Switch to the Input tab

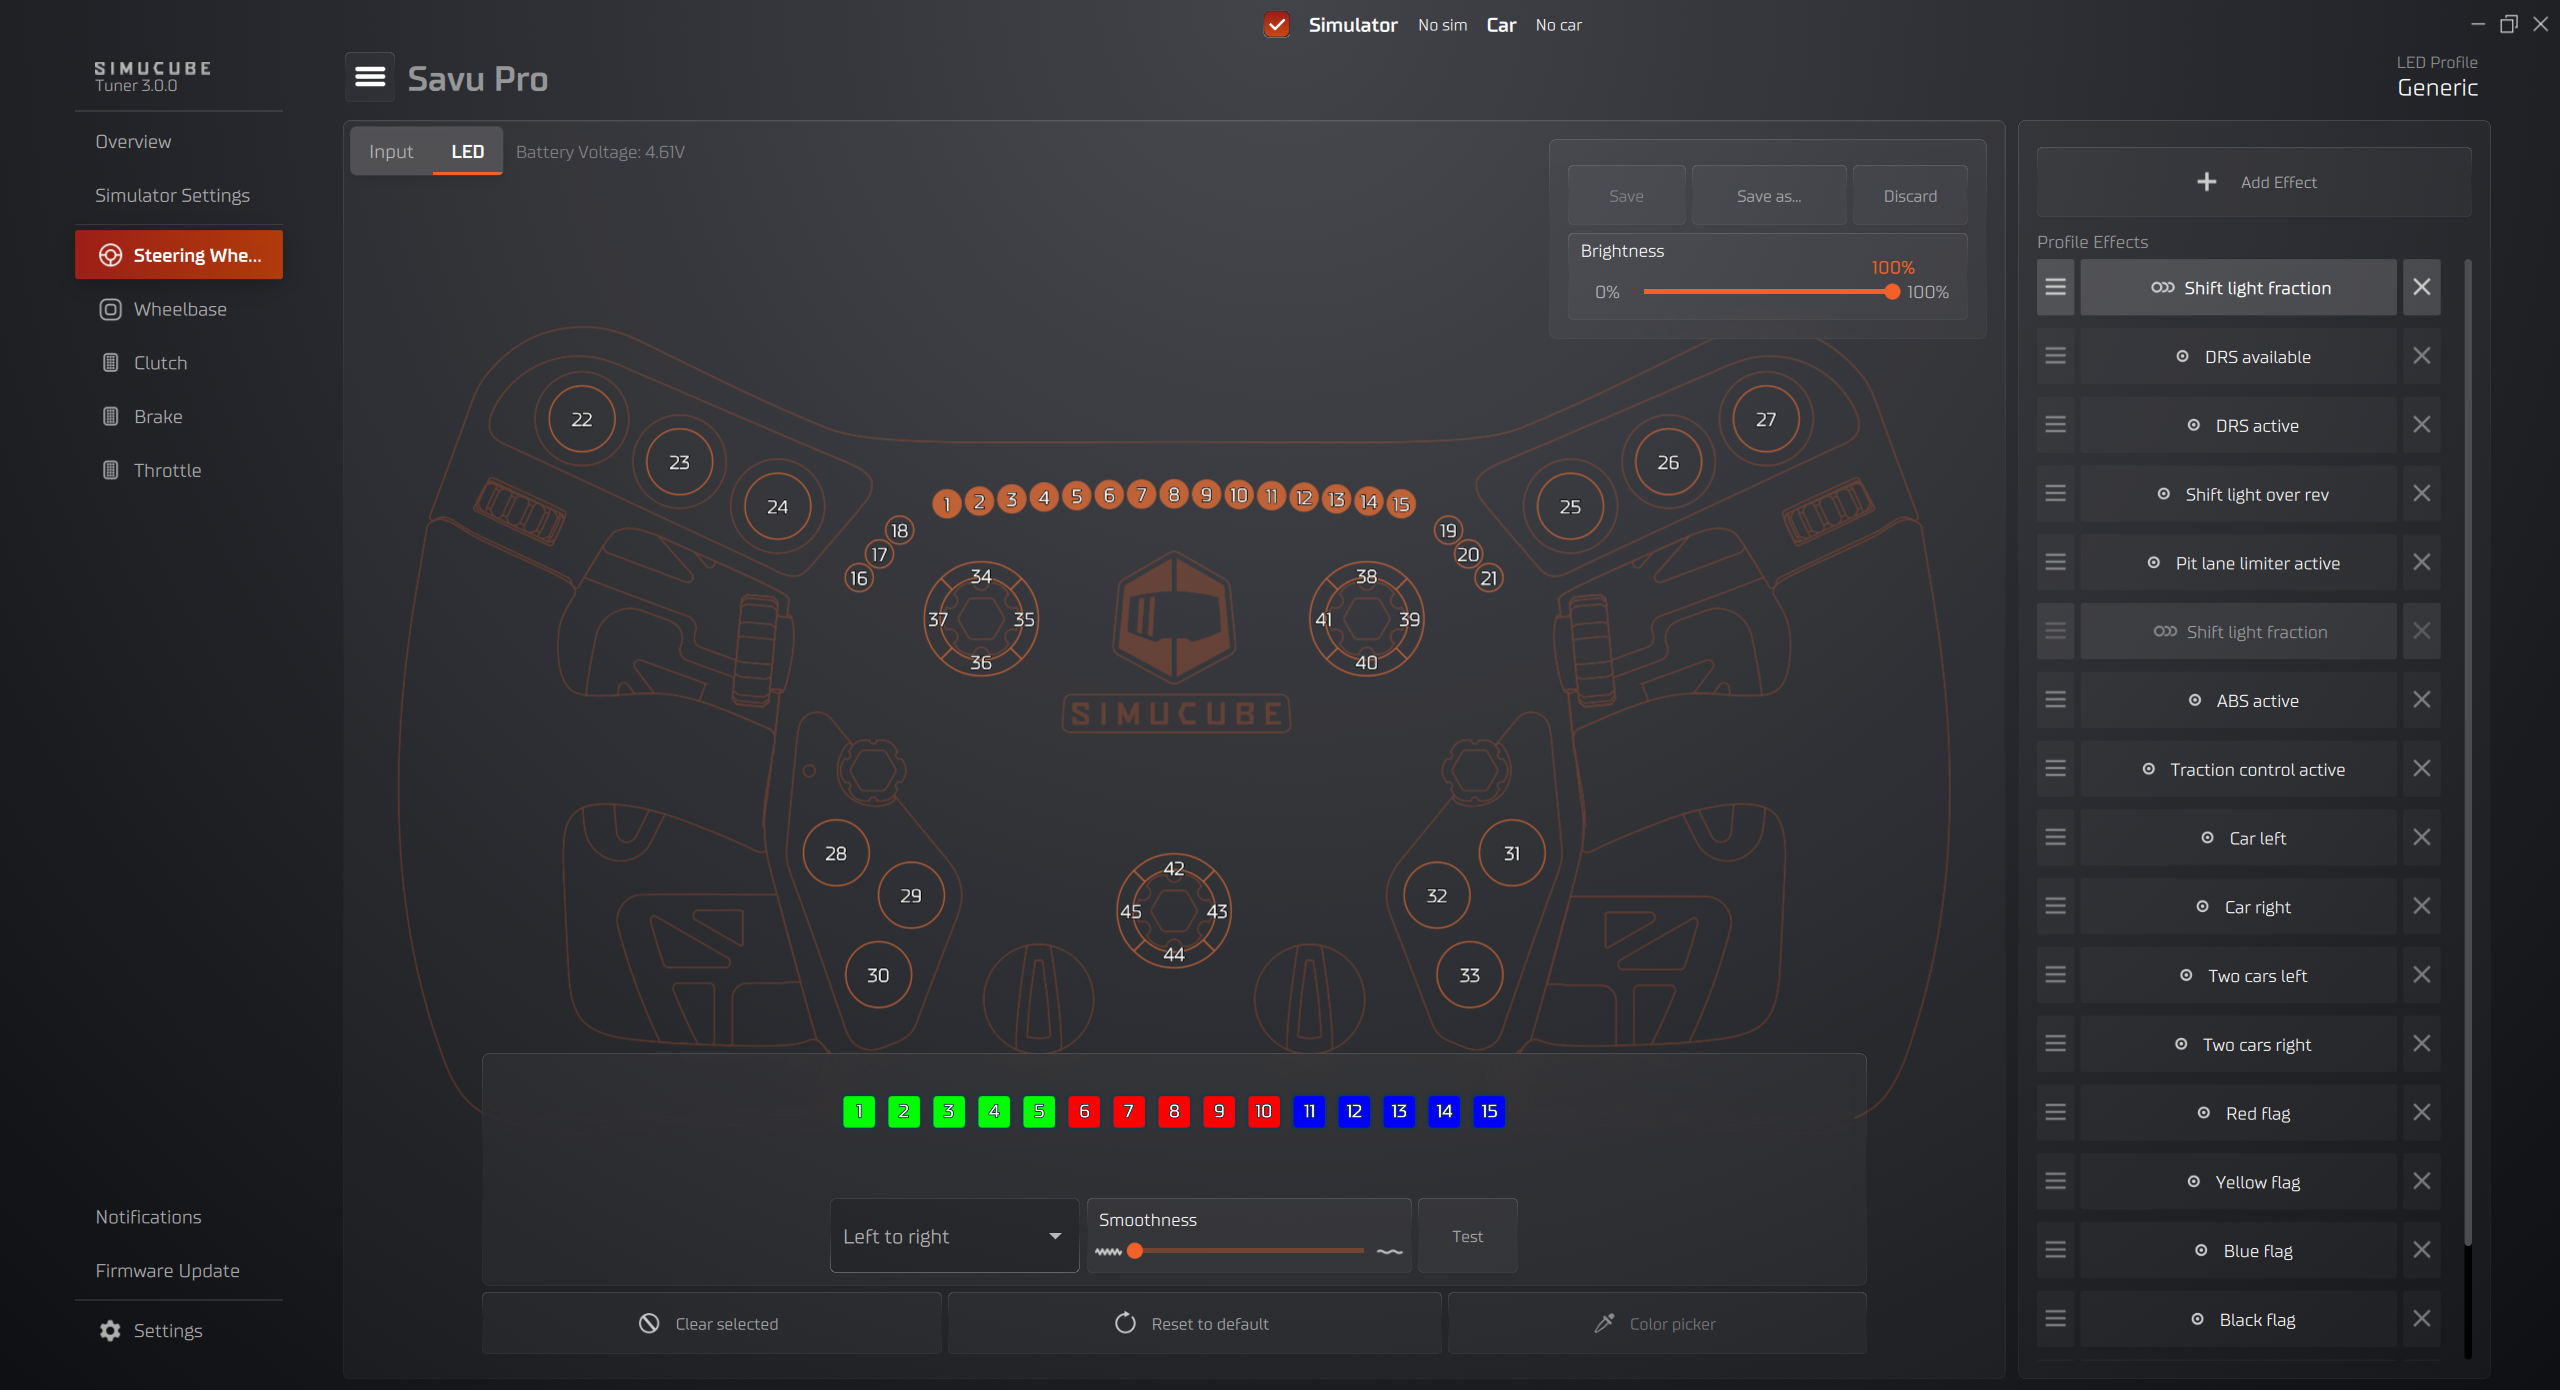click(390, 151)
